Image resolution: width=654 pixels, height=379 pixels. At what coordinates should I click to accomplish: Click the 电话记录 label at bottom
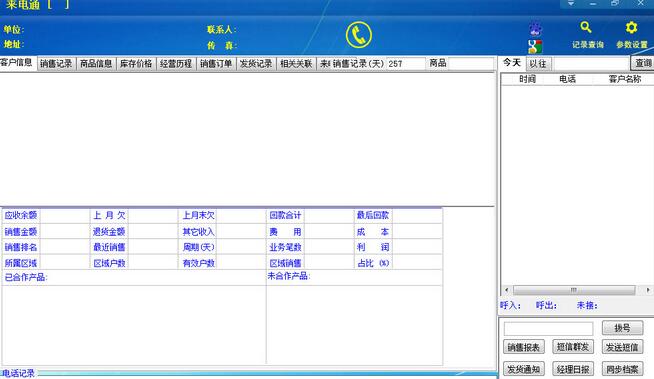[18, 373]
